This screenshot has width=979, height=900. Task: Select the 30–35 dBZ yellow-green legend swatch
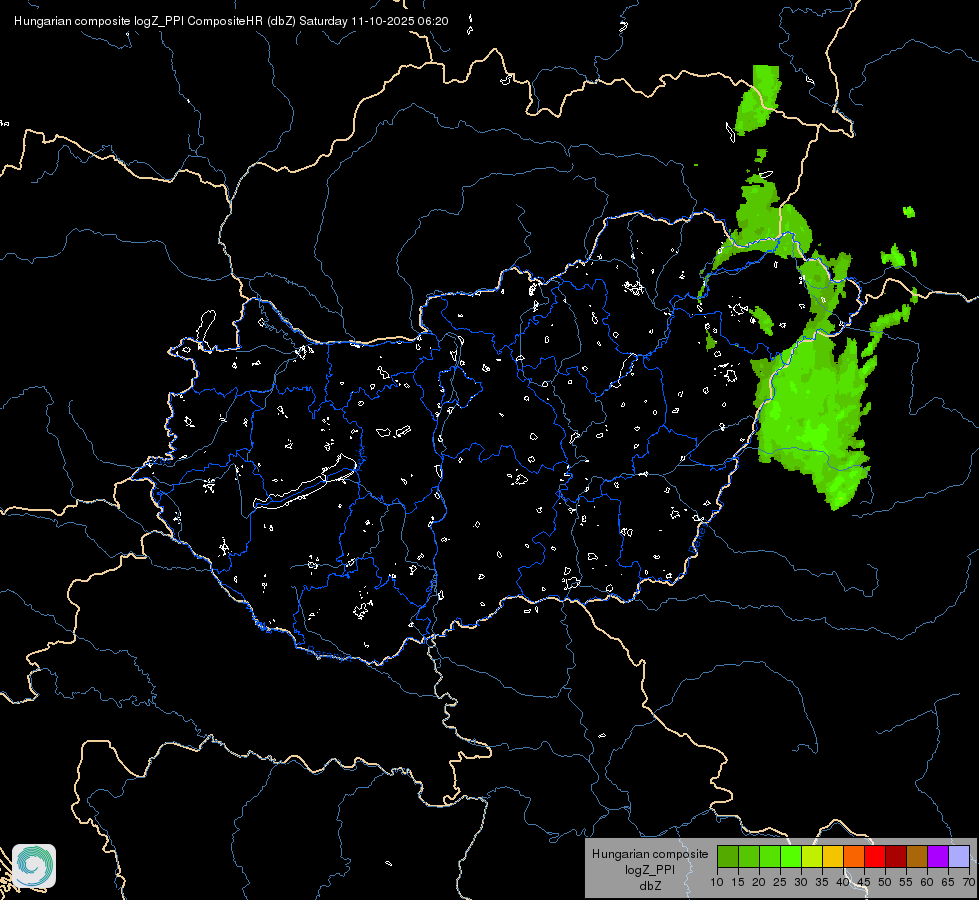click(x=812, y=856)
